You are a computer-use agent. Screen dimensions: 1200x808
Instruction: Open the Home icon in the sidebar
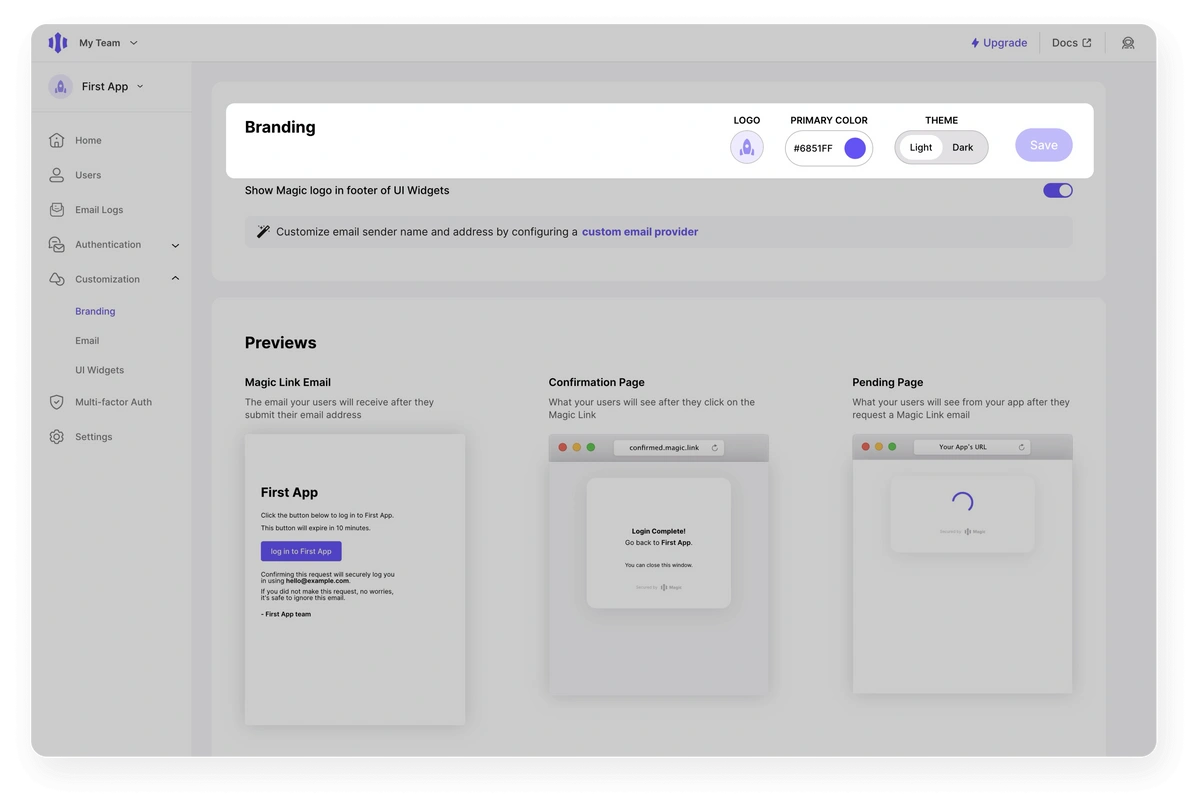57,140
